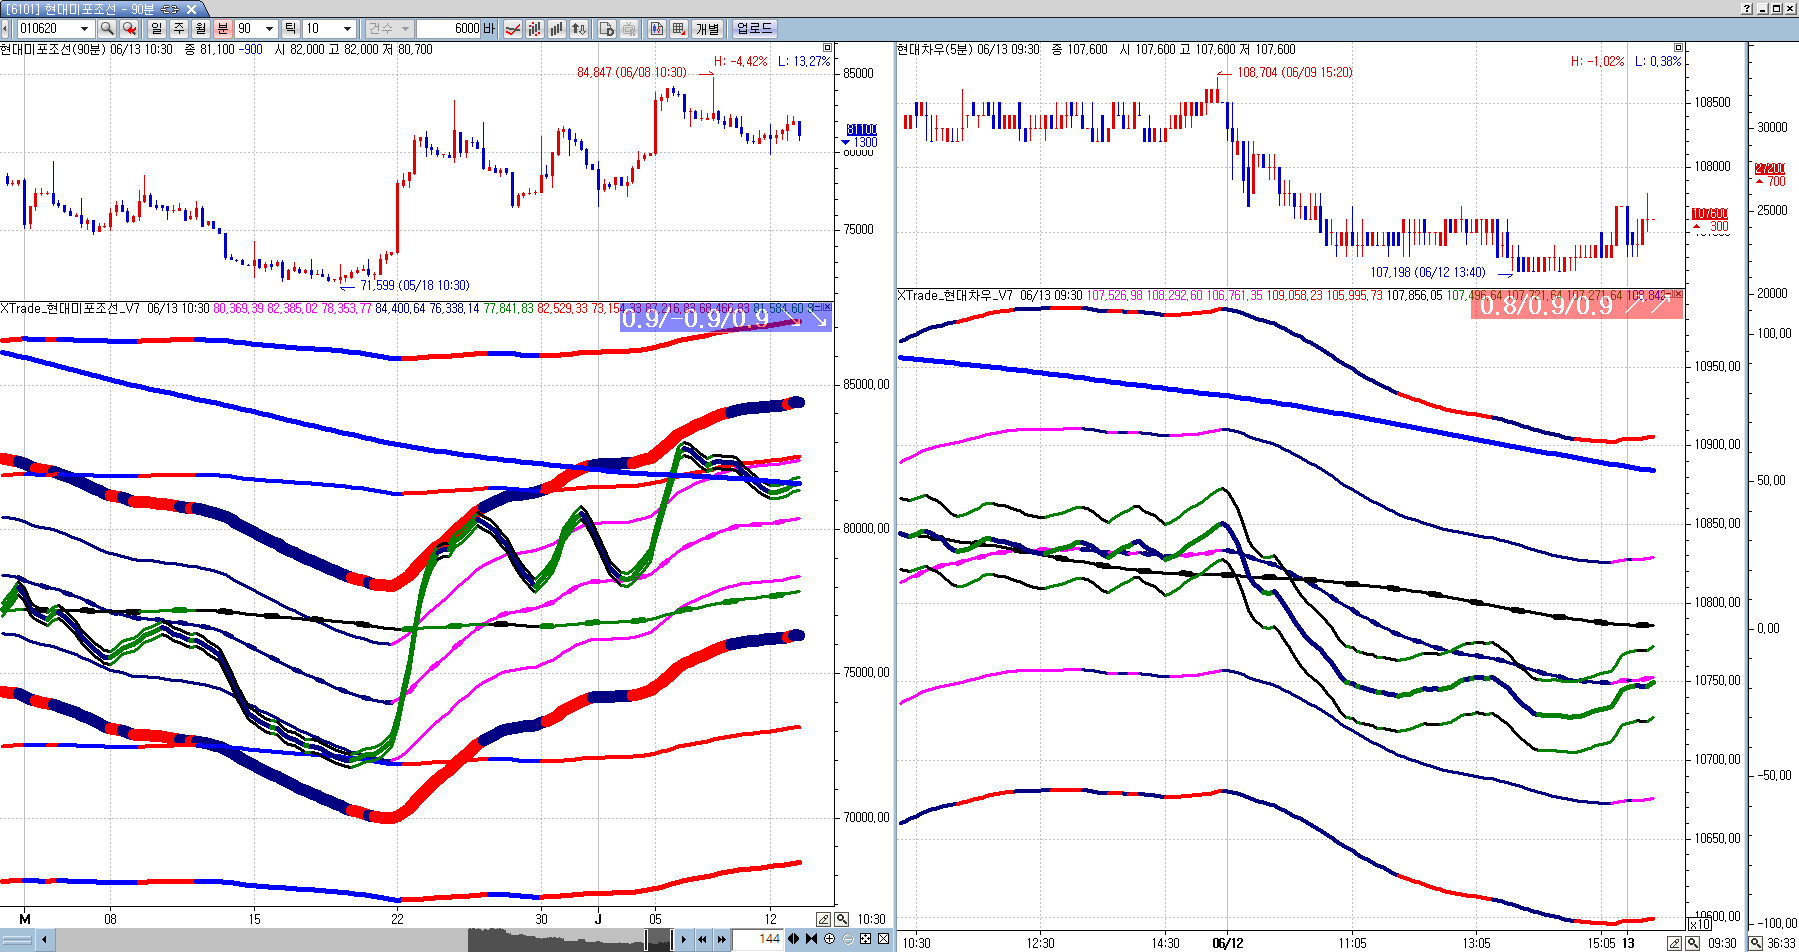Viewport: 1799px width, 952px height.
Task: Open the stock code 010620 dropdown
Action: (84, 29)
